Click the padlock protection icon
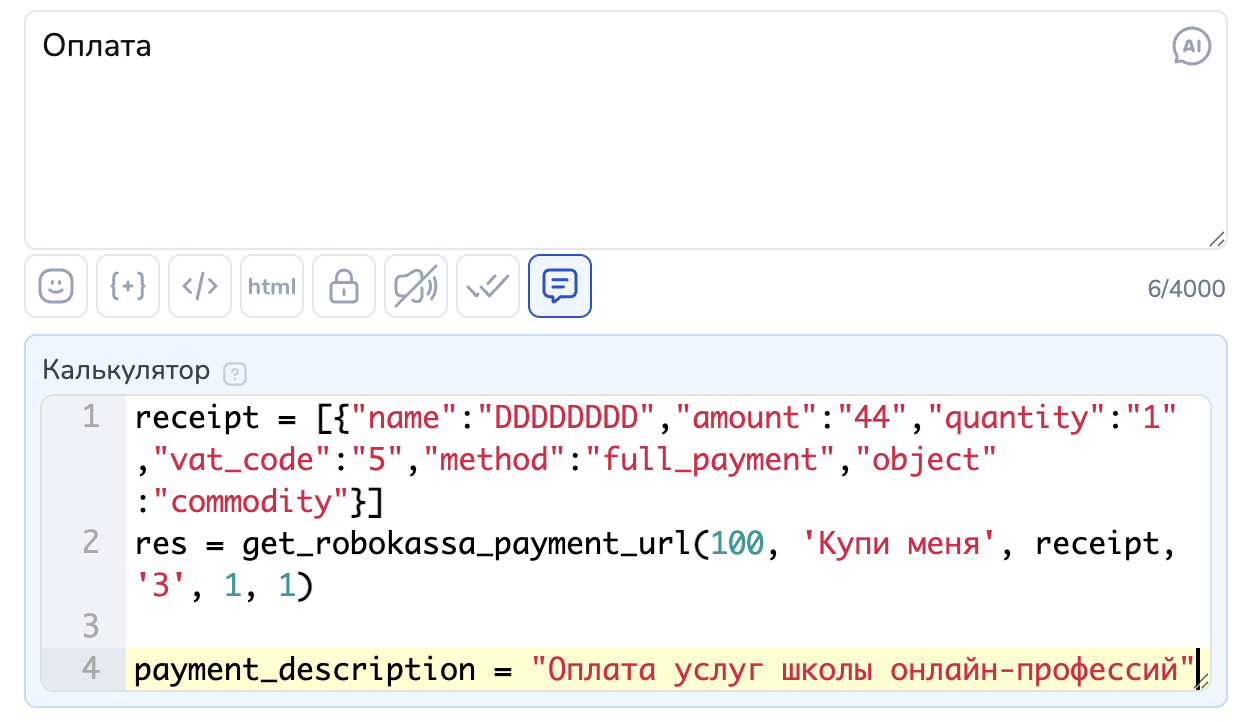 click(x=344, y=286)
